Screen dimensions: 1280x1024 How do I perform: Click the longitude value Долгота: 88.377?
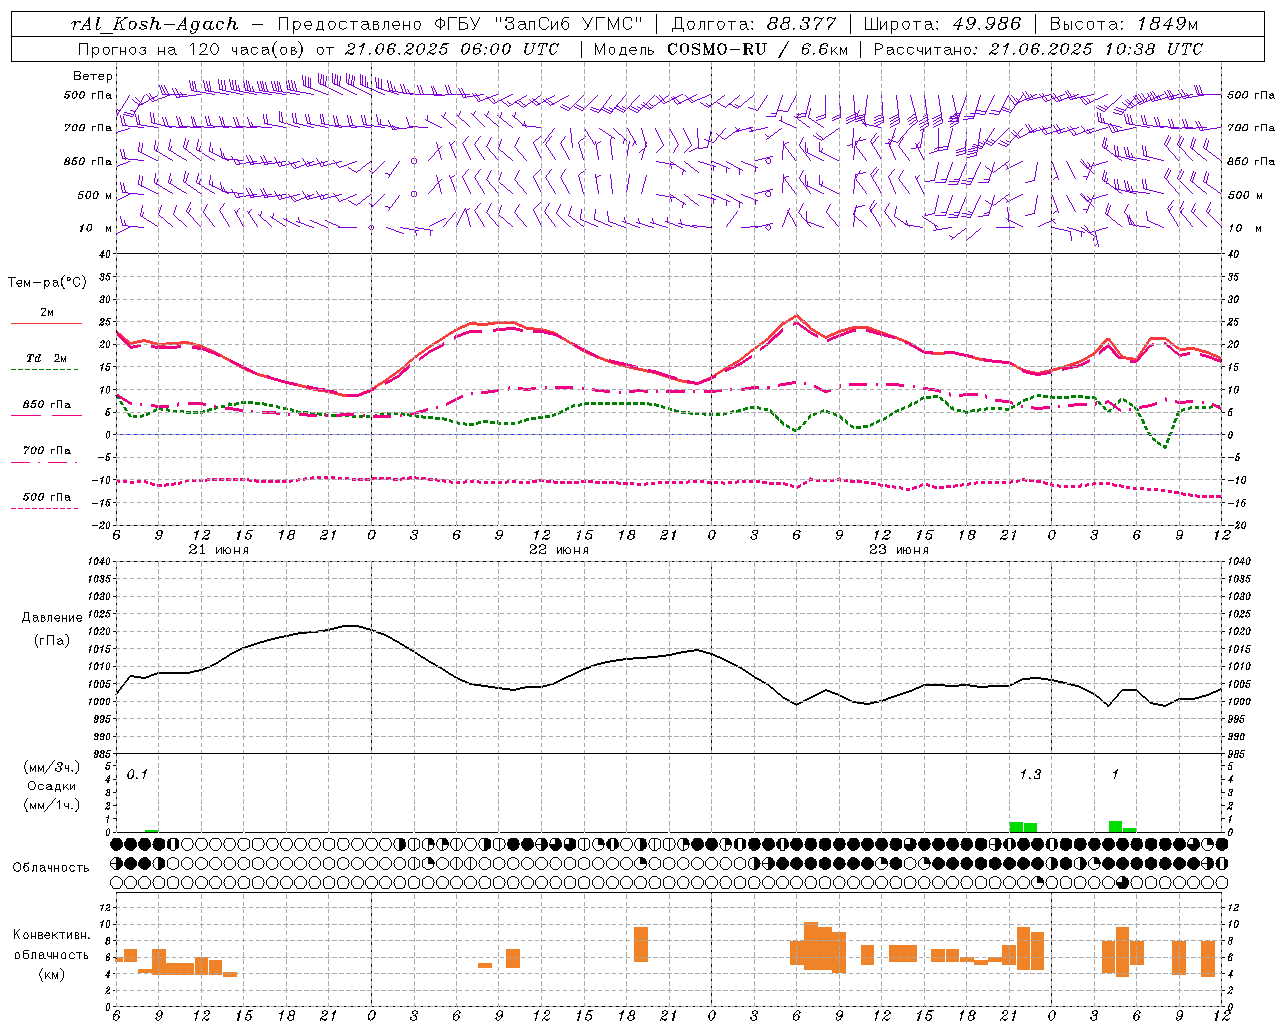click(754, 24)
